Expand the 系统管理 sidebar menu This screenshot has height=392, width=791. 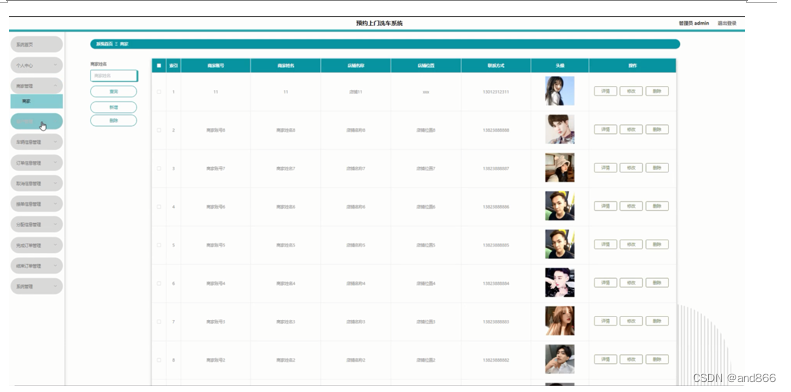click(36, 286)
